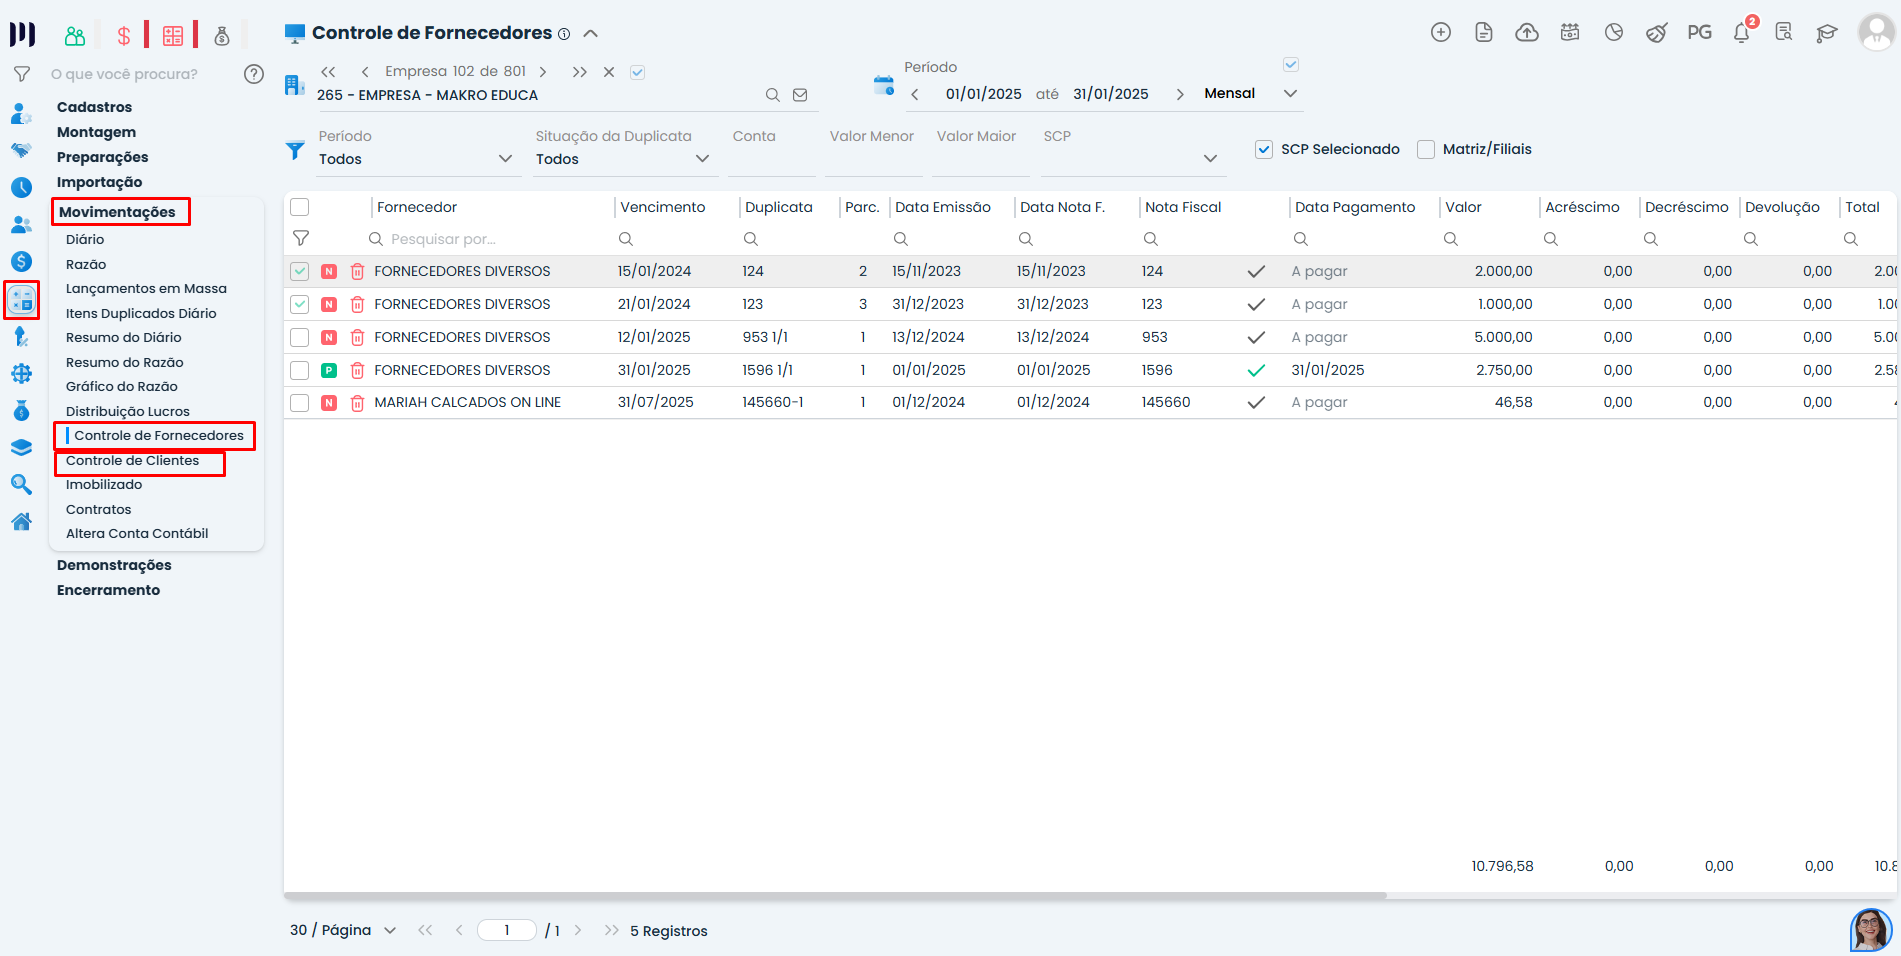Click the graduation cap icon

click(1827, 33)
